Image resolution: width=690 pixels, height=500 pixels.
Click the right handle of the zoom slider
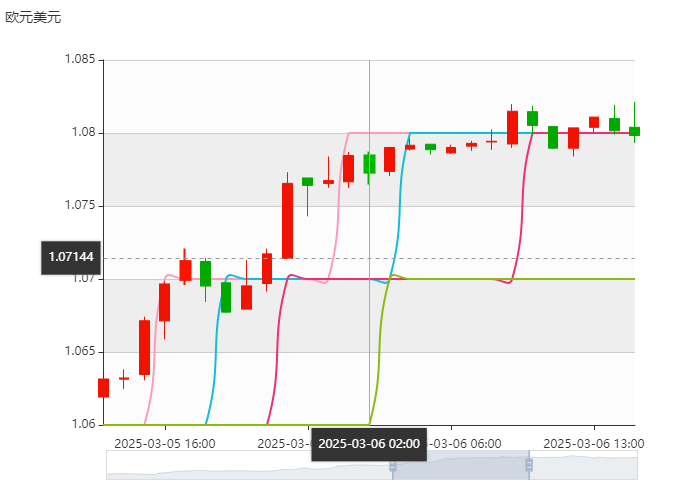[x=529, y=466]
